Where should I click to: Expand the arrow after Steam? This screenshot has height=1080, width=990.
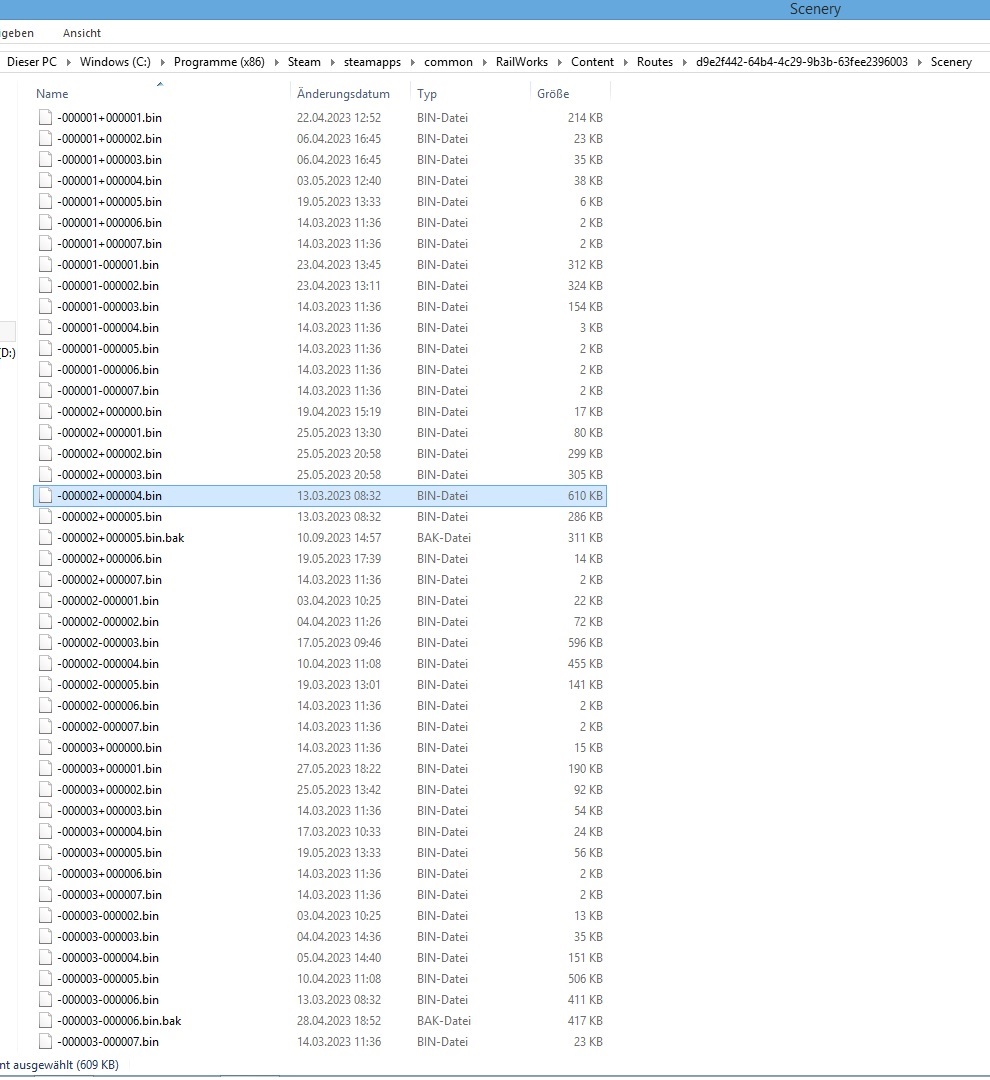click(x=332, y=62)
